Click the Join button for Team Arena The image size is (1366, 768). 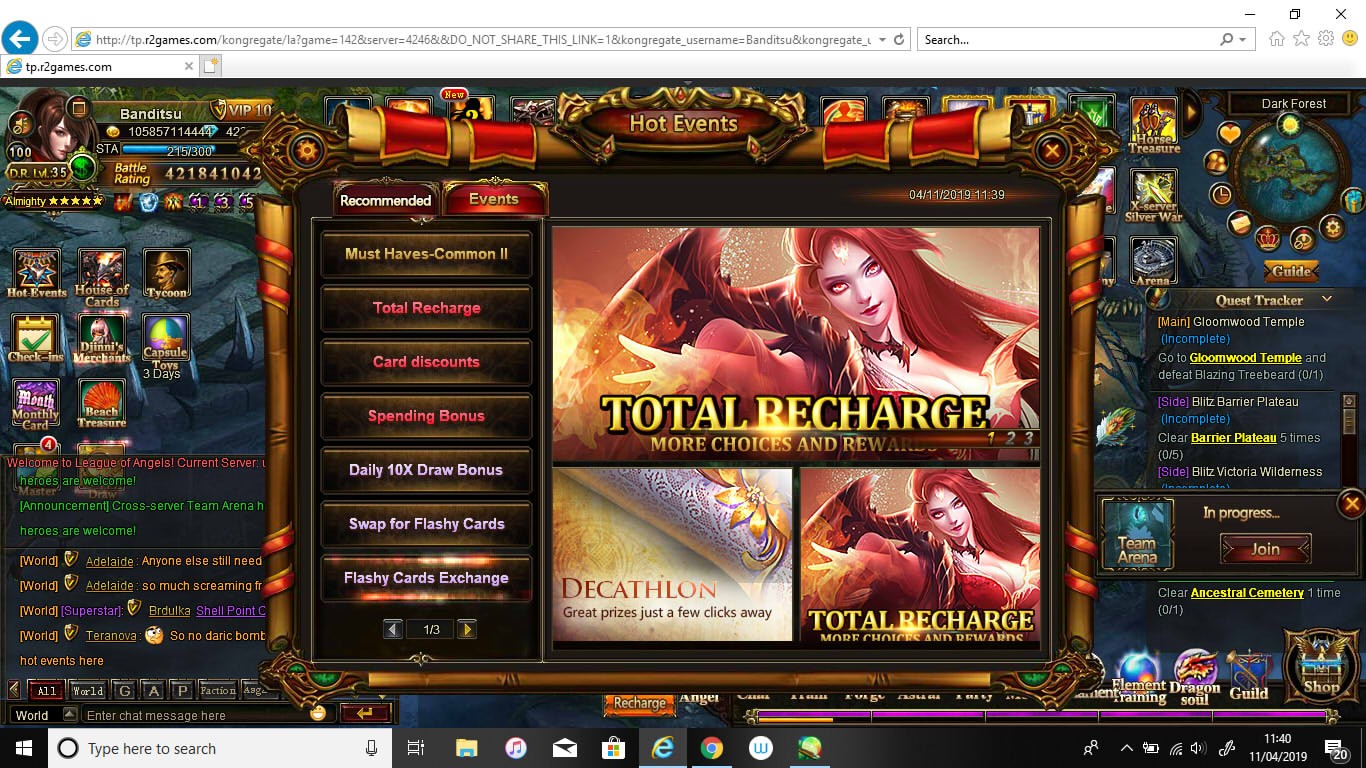click(x=1265, y=549)
